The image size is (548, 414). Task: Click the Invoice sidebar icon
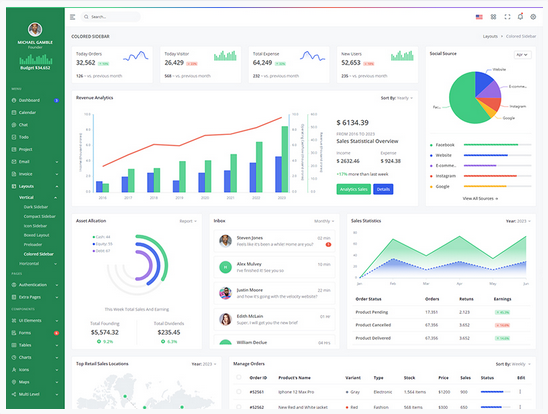14,174
